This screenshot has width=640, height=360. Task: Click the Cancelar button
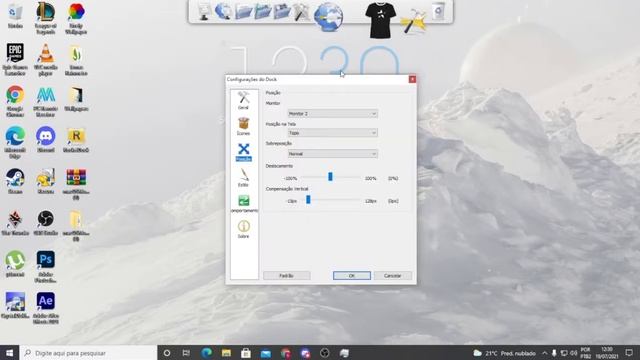(393, 276)
